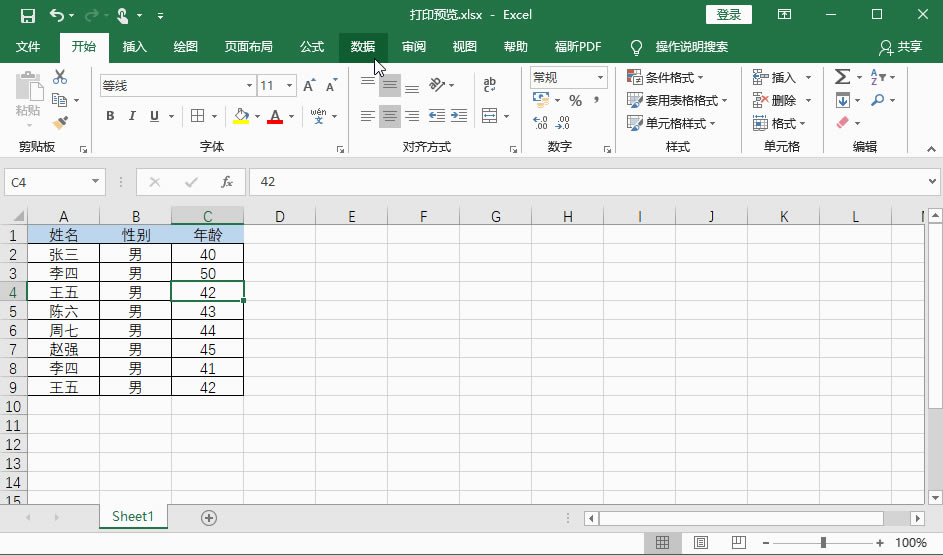The image size is (943, 555).
Task: Open Sort and Filter A-Z icon
Action: point(877,77)
